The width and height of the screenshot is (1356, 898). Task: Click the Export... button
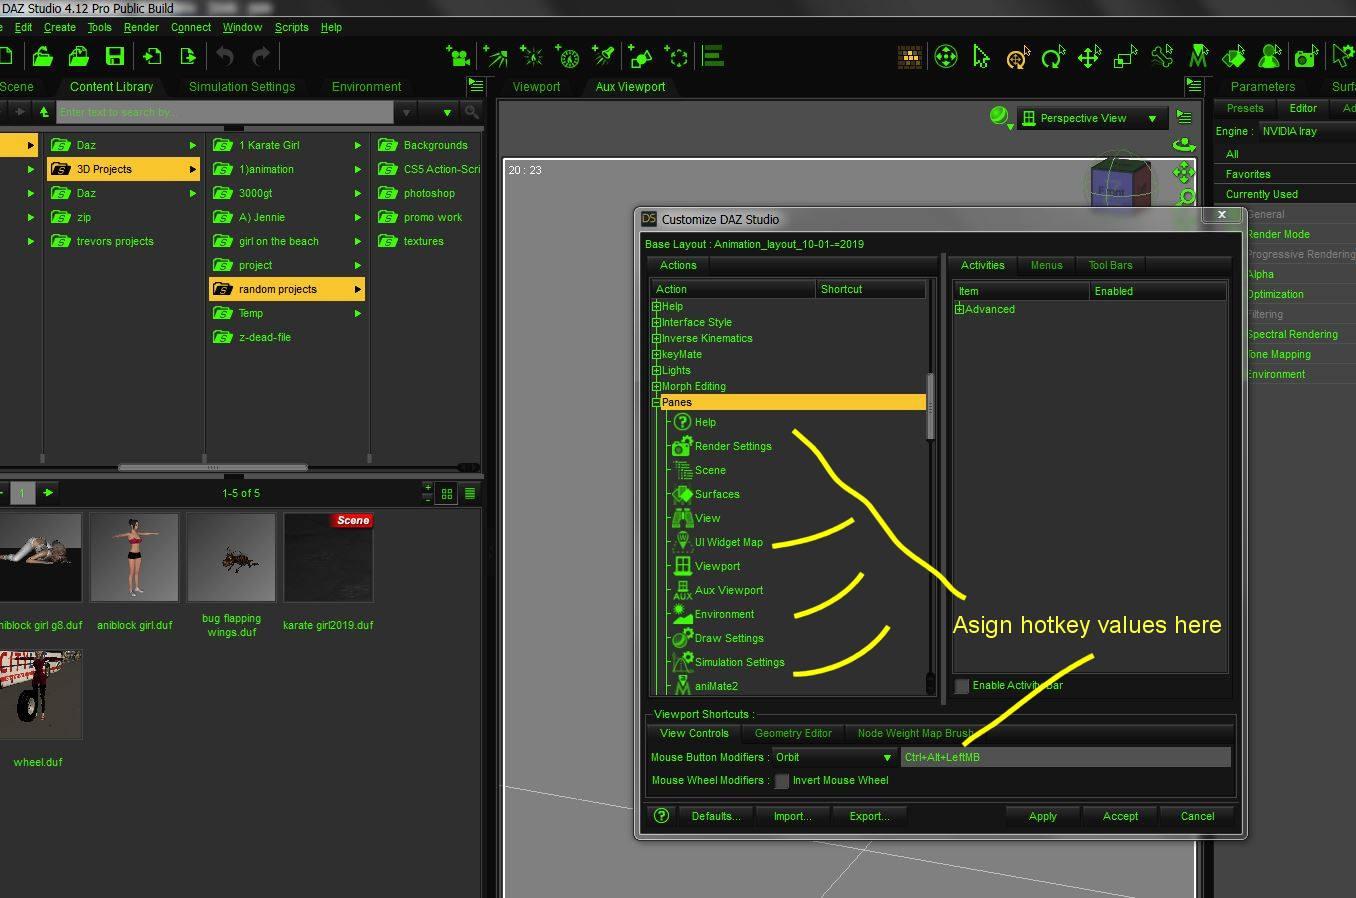pyautogui.click(x=869, y=816)
